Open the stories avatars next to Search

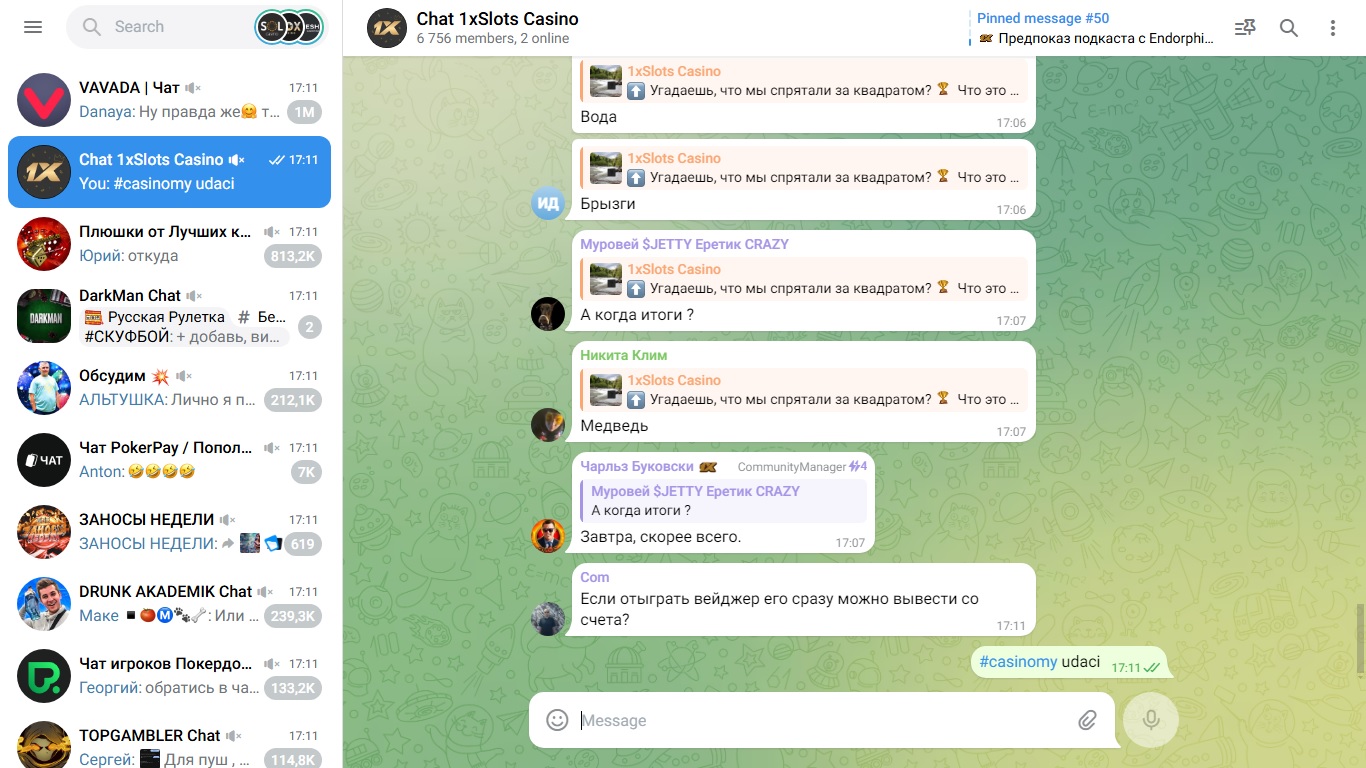pos(289,27)
